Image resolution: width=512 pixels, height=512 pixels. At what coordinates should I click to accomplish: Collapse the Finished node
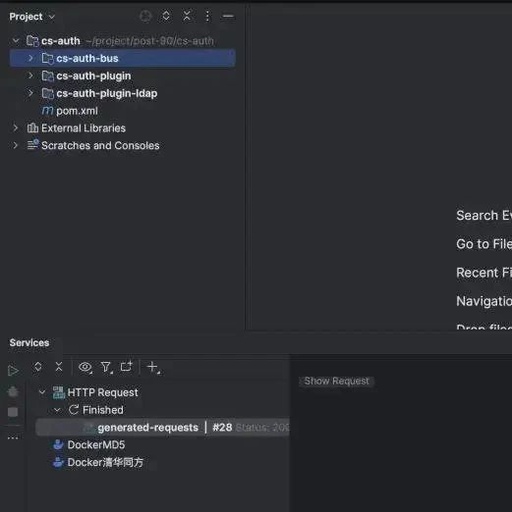(x=57, y=410)
